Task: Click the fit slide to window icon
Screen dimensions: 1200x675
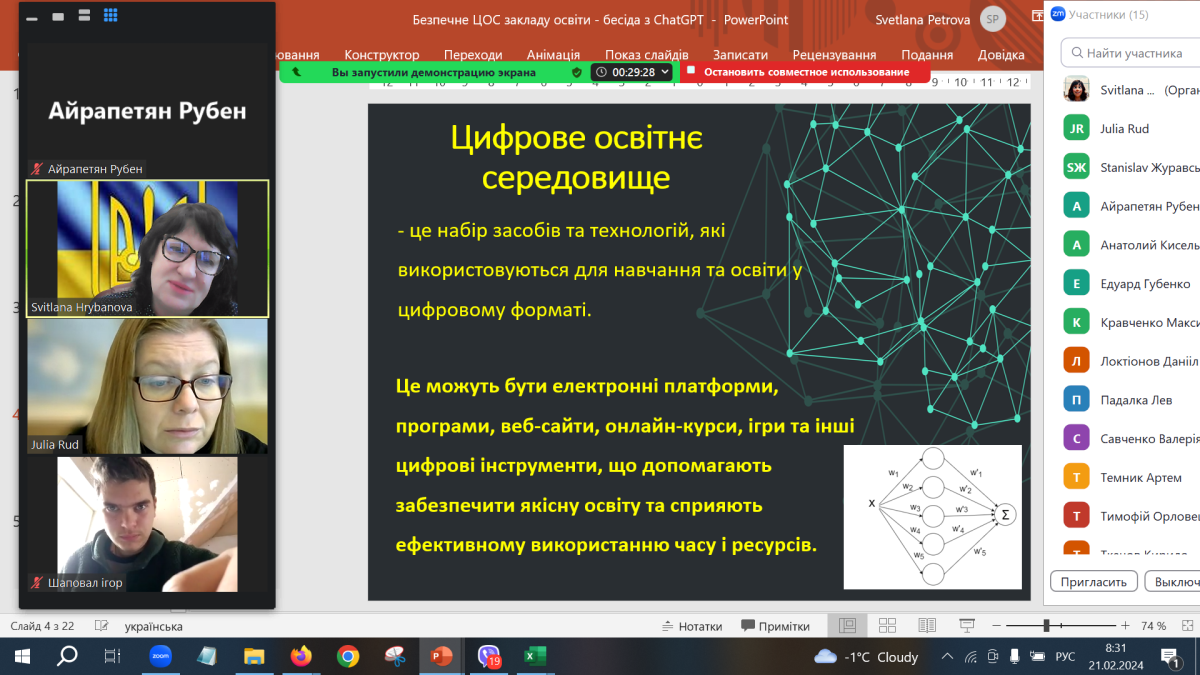Action: 1184,626
